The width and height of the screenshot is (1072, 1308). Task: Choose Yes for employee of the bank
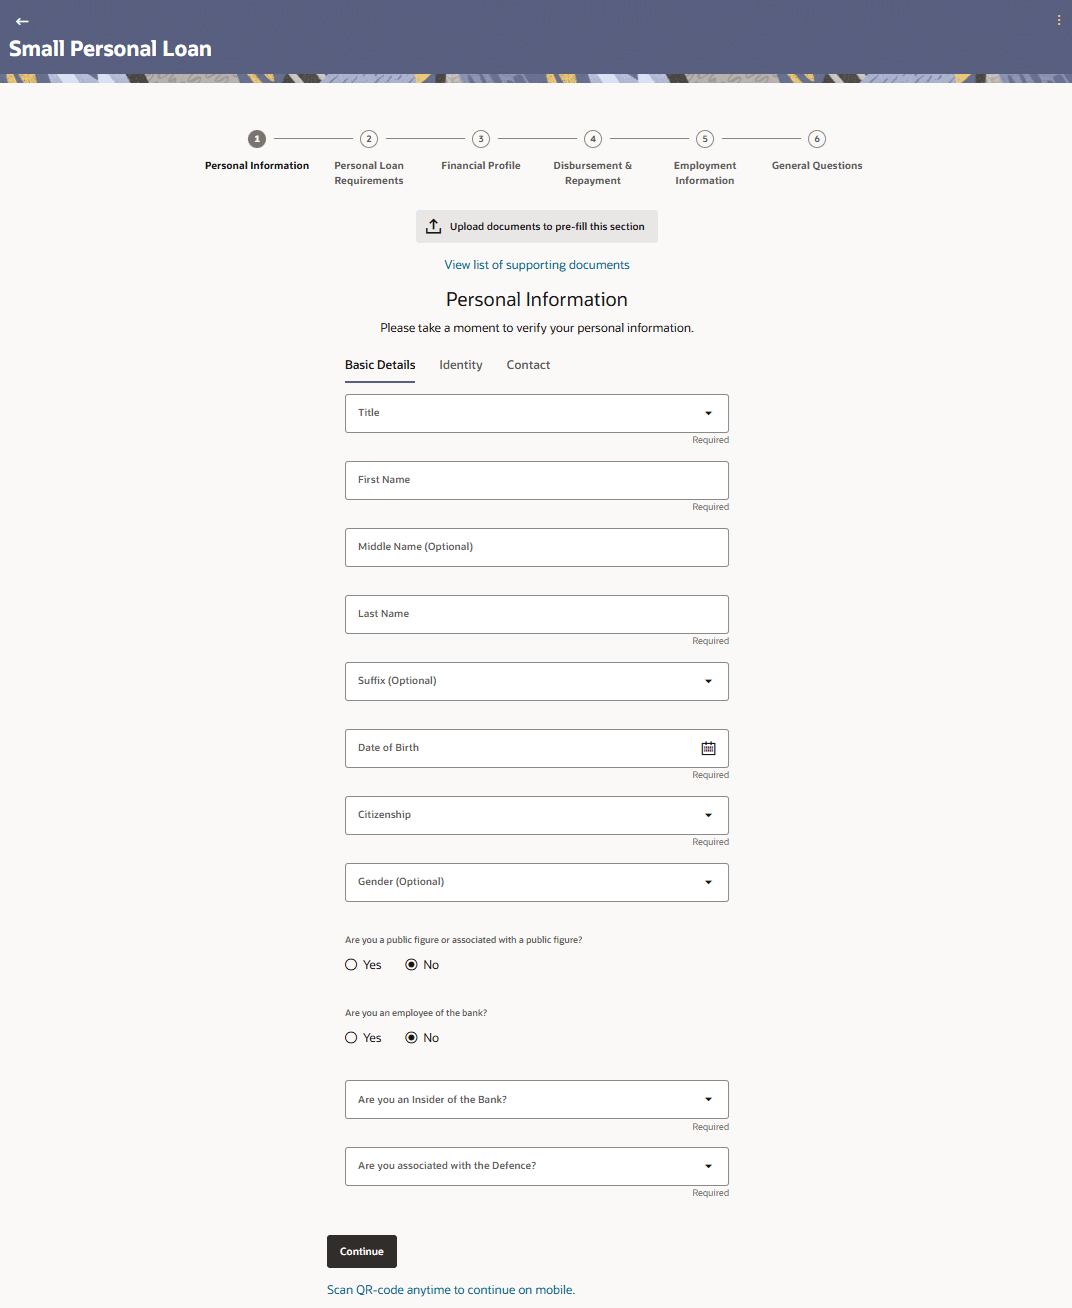pyautogui.click(x=351, y=1038)
